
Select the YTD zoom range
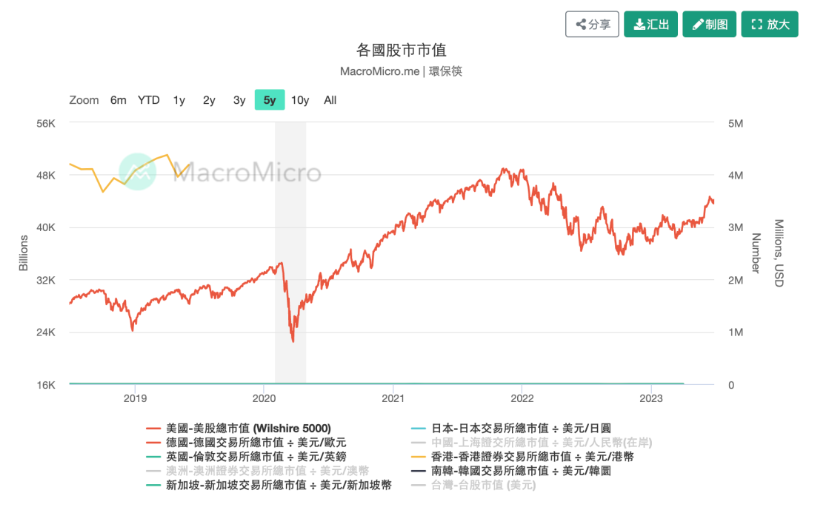click(148, 100)
